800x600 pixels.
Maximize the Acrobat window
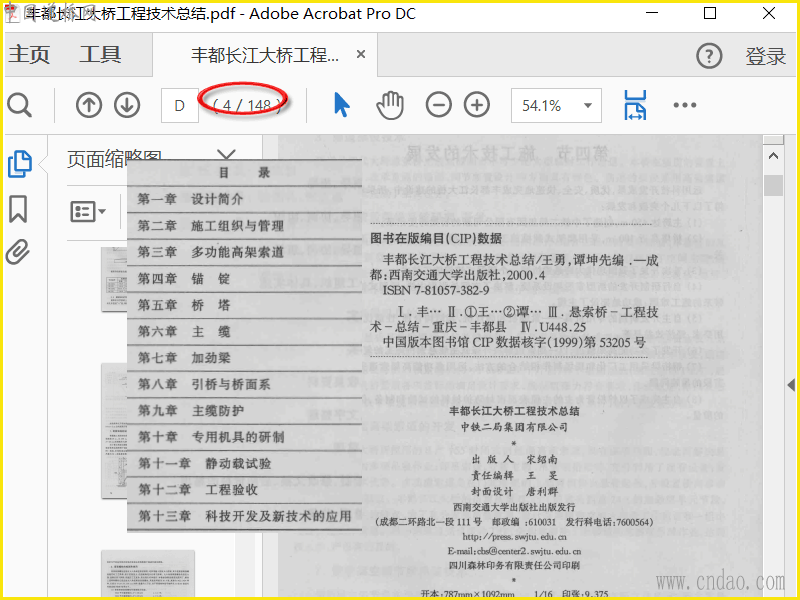coord(710,13)
